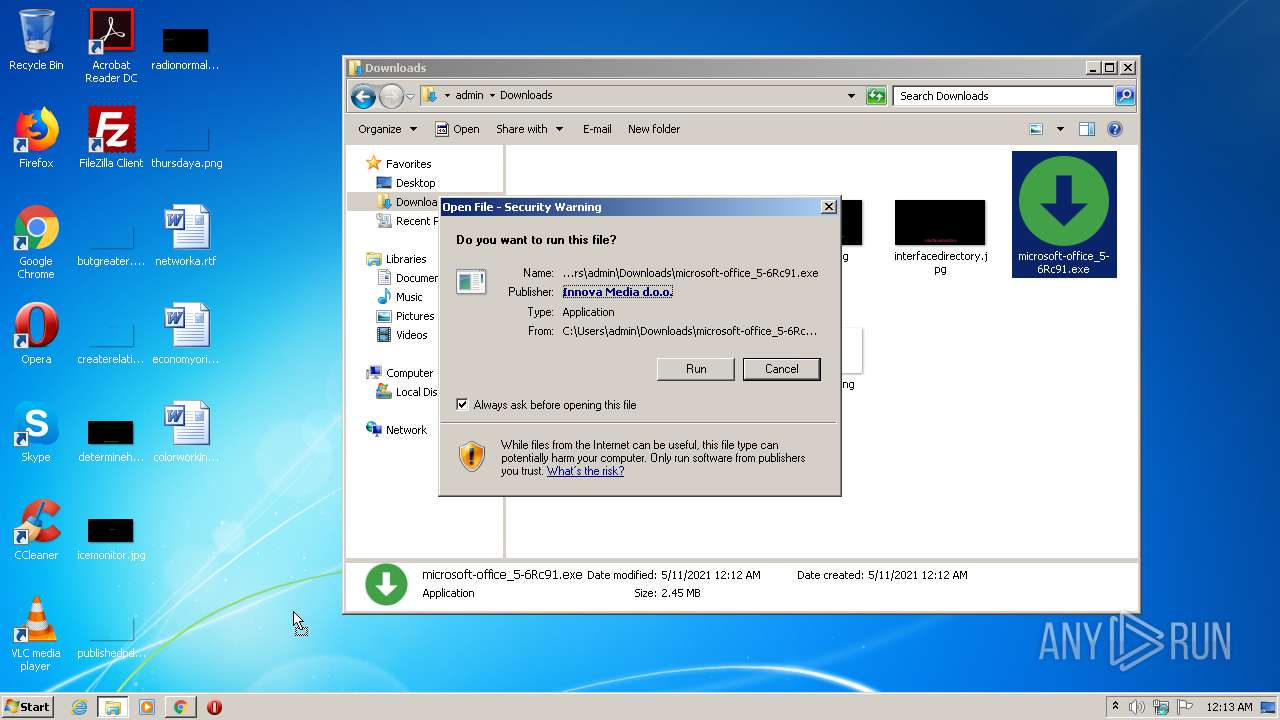Screen dimensions: 1280x720
Task: Click Opera icon in the taskbar
Action: 214,707
